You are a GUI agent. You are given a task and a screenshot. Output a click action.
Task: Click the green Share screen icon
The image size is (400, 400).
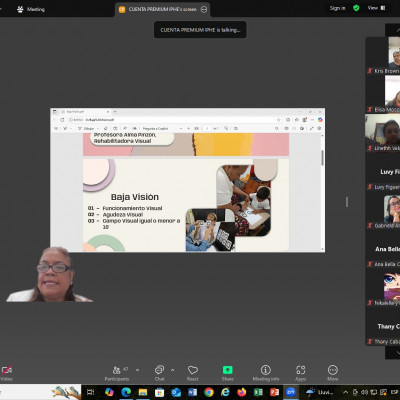(228, 370)
